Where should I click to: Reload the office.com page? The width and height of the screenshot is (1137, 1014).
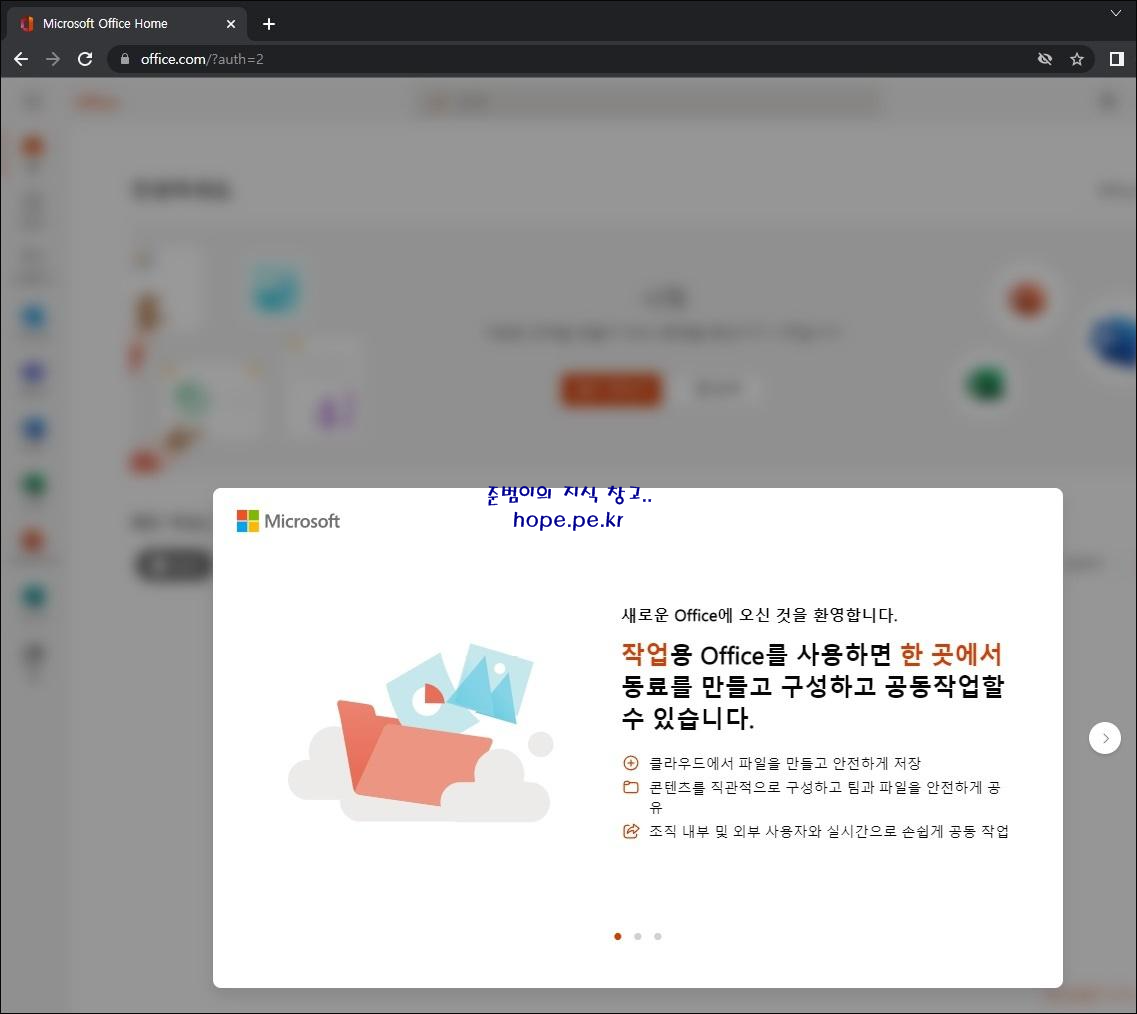tap(85, 59)
